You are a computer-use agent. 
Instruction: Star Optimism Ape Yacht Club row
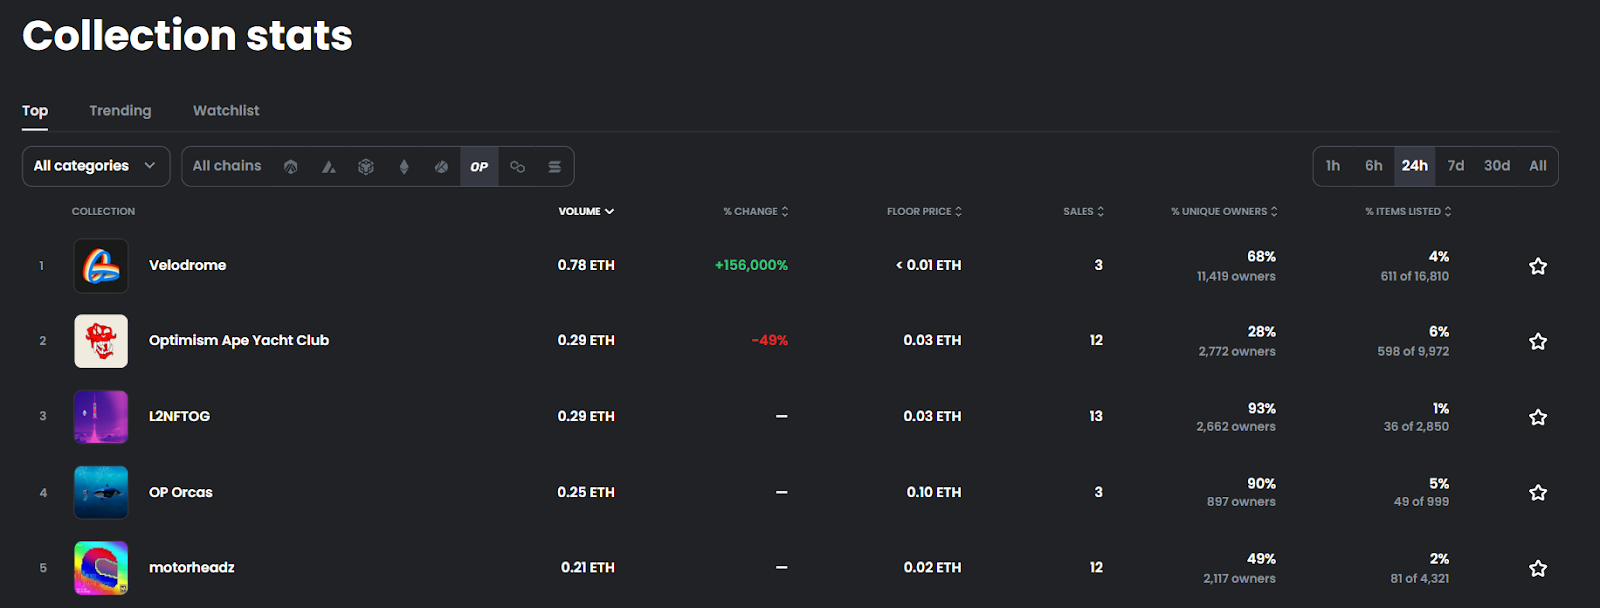pyautogui.click(x=1538, y=341)
